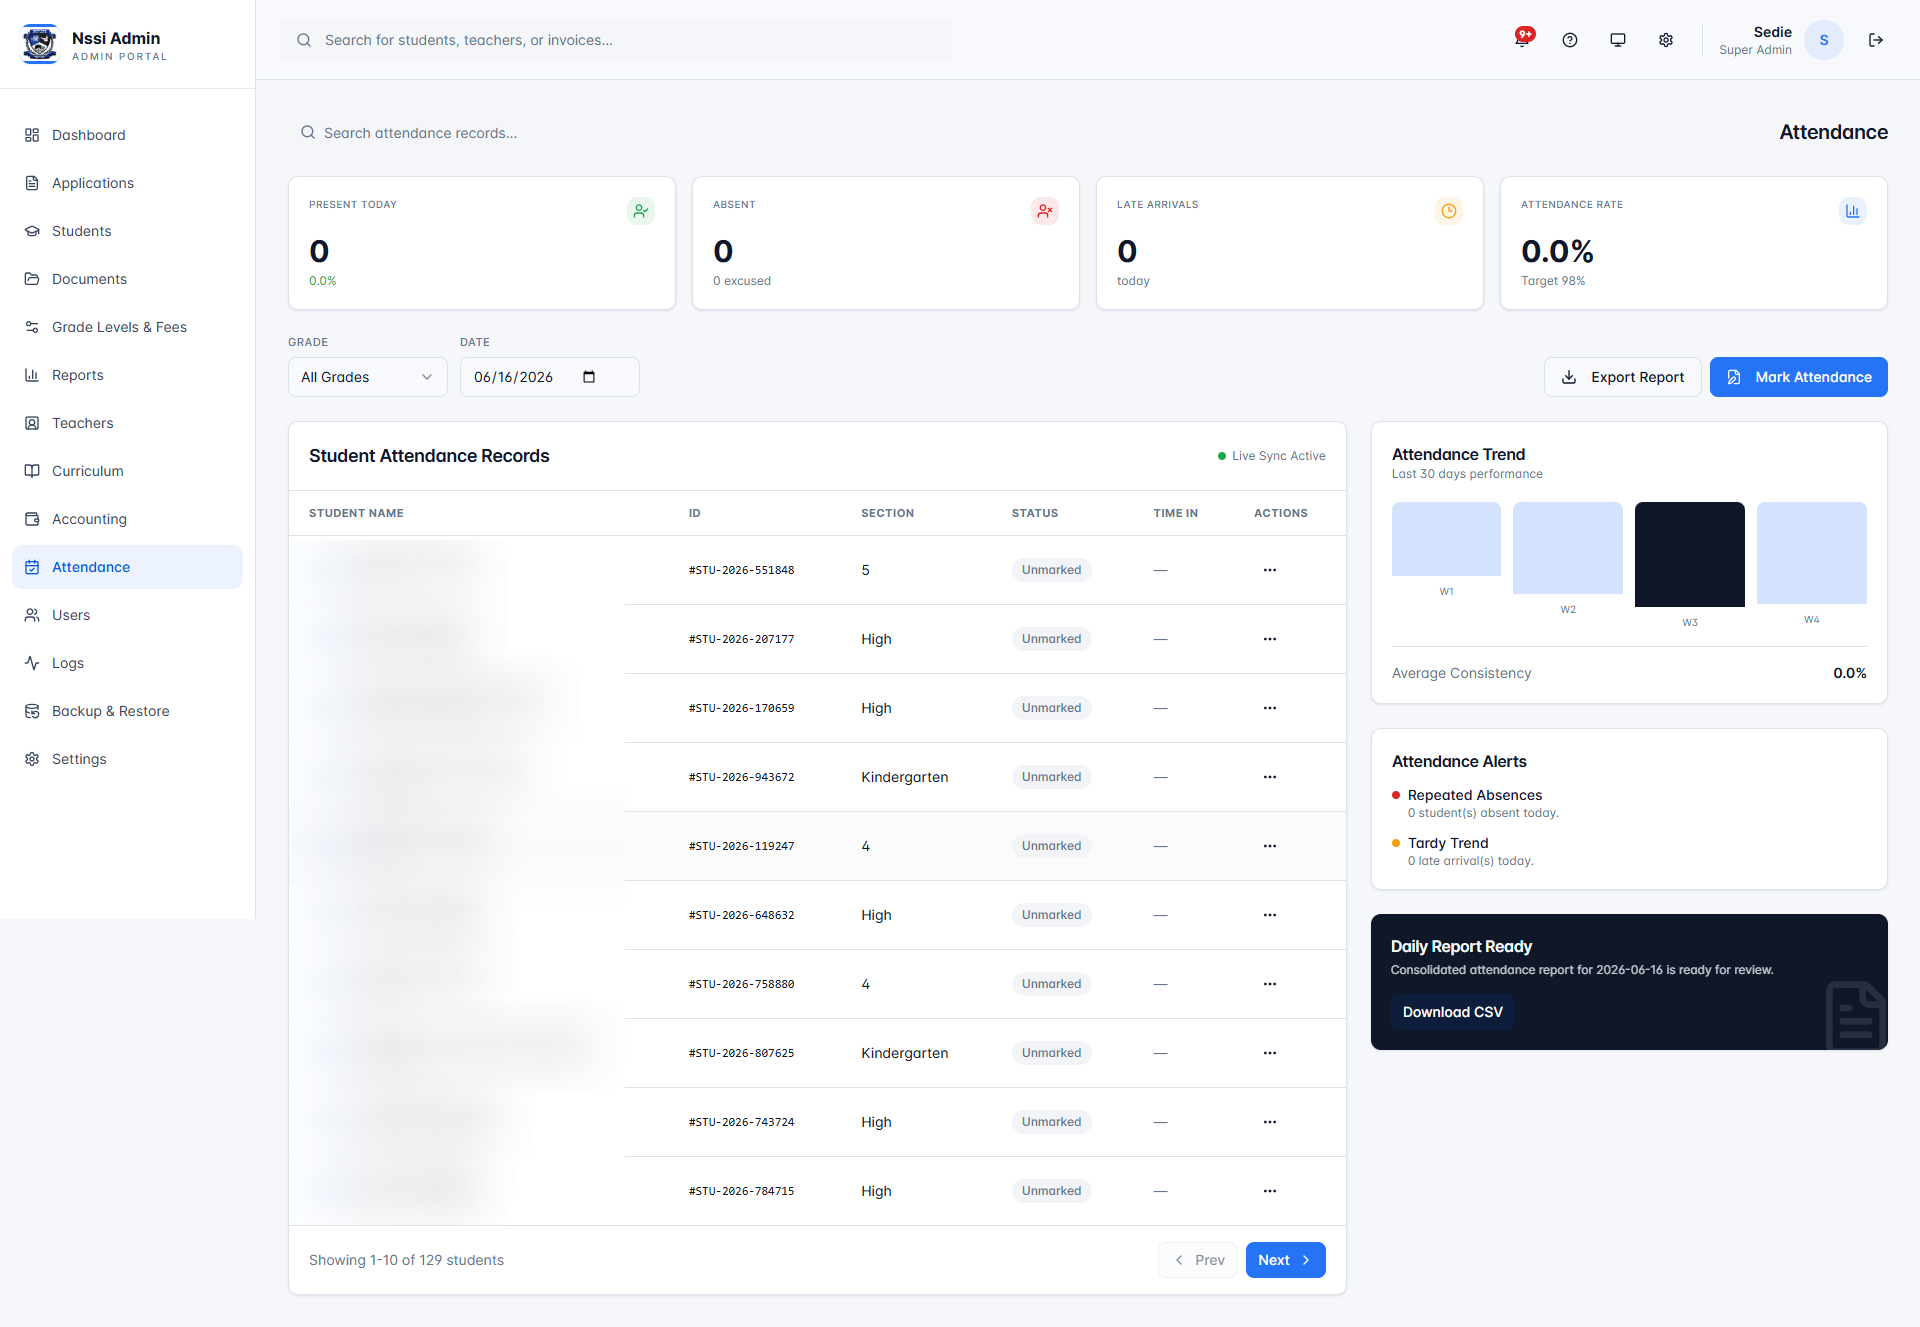This screenshot has height=1327, width=1920.
Task: Click the global search field
Action: 616,40
